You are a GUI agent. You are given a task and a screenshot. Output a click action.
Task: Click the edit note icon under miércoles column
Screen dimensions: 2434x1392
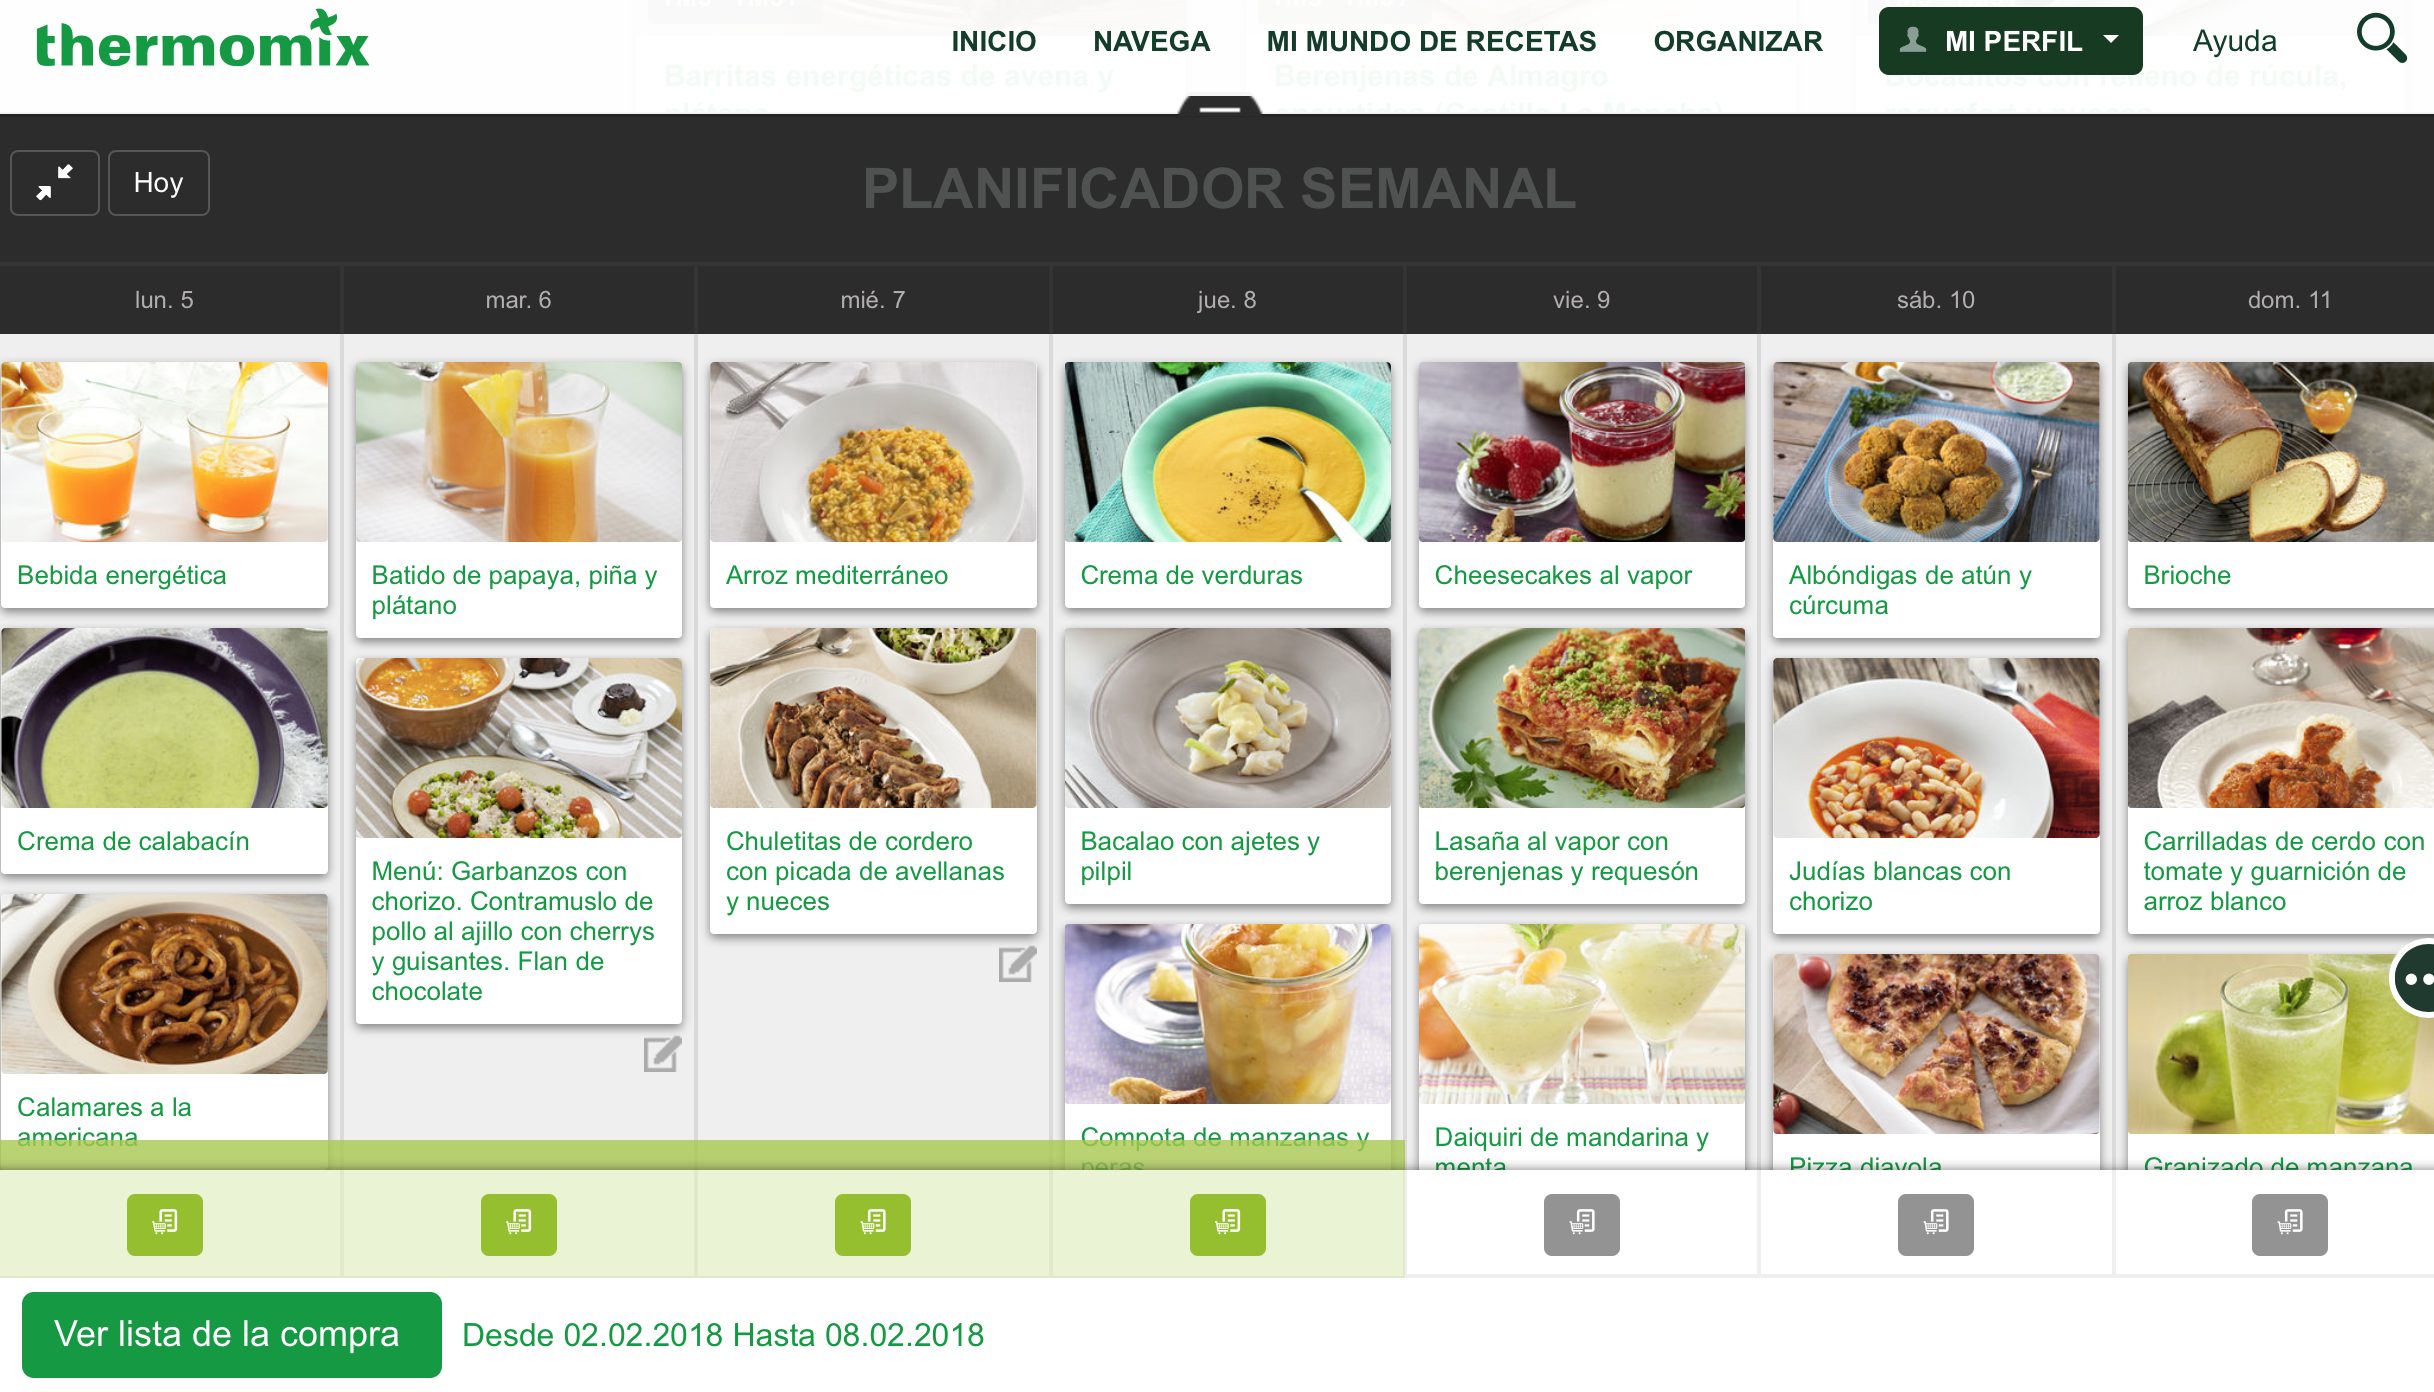tap(1016, 964)
